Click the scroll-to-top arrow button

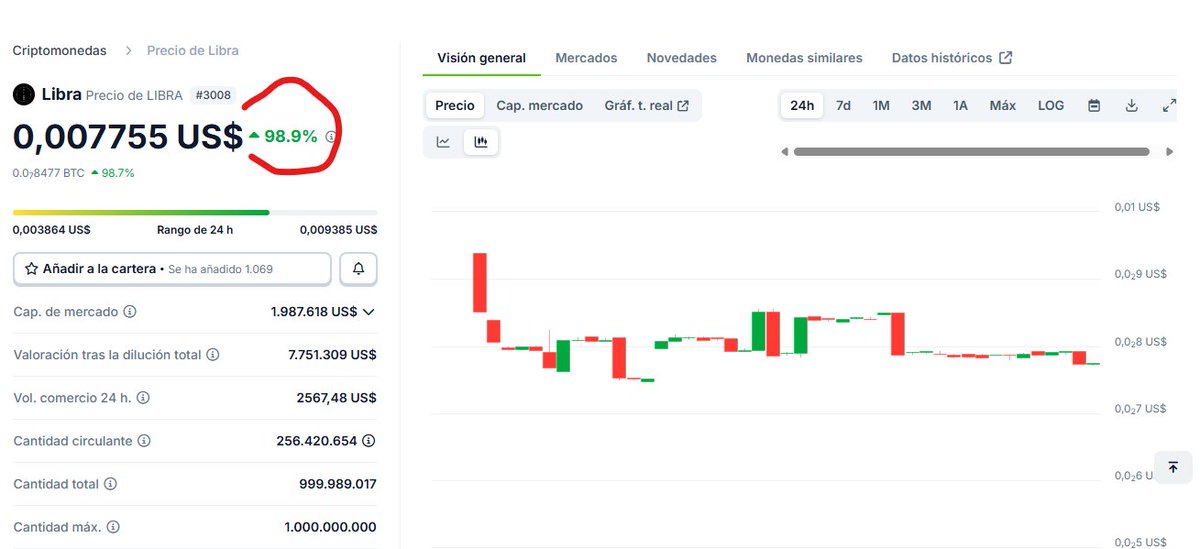click(1173, 467)
